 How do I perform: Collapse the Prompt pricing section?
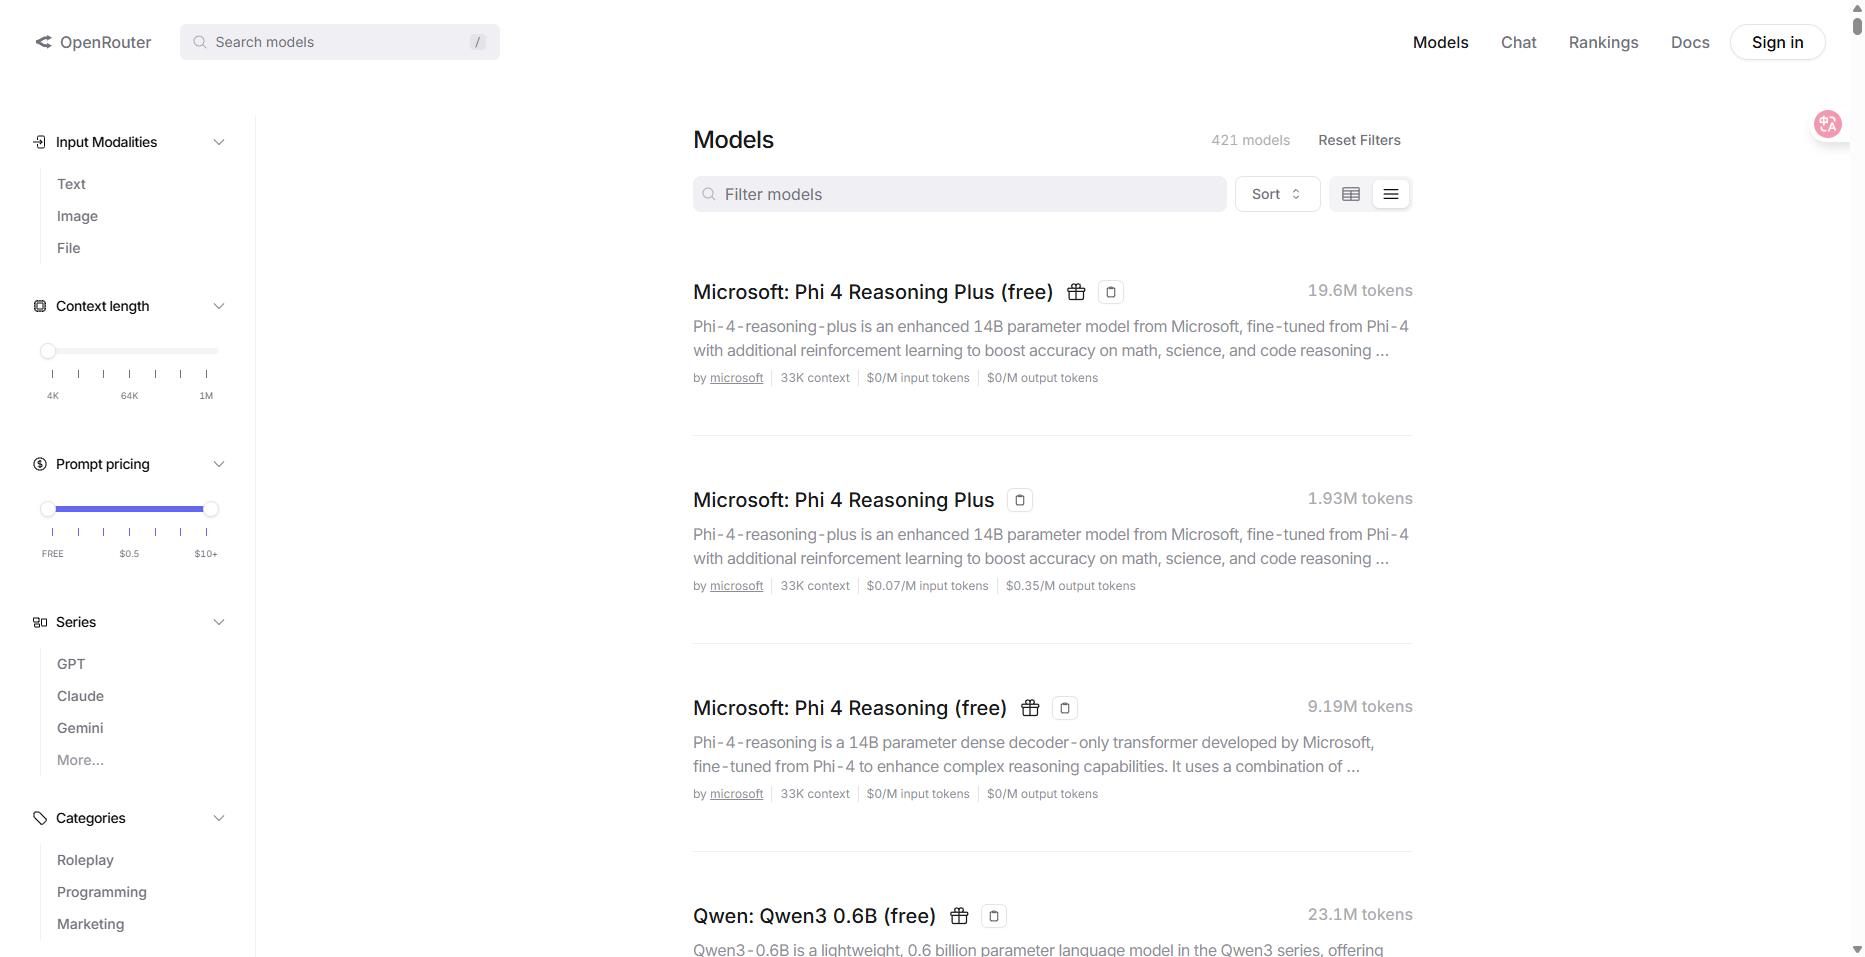[x=219, y=464]
